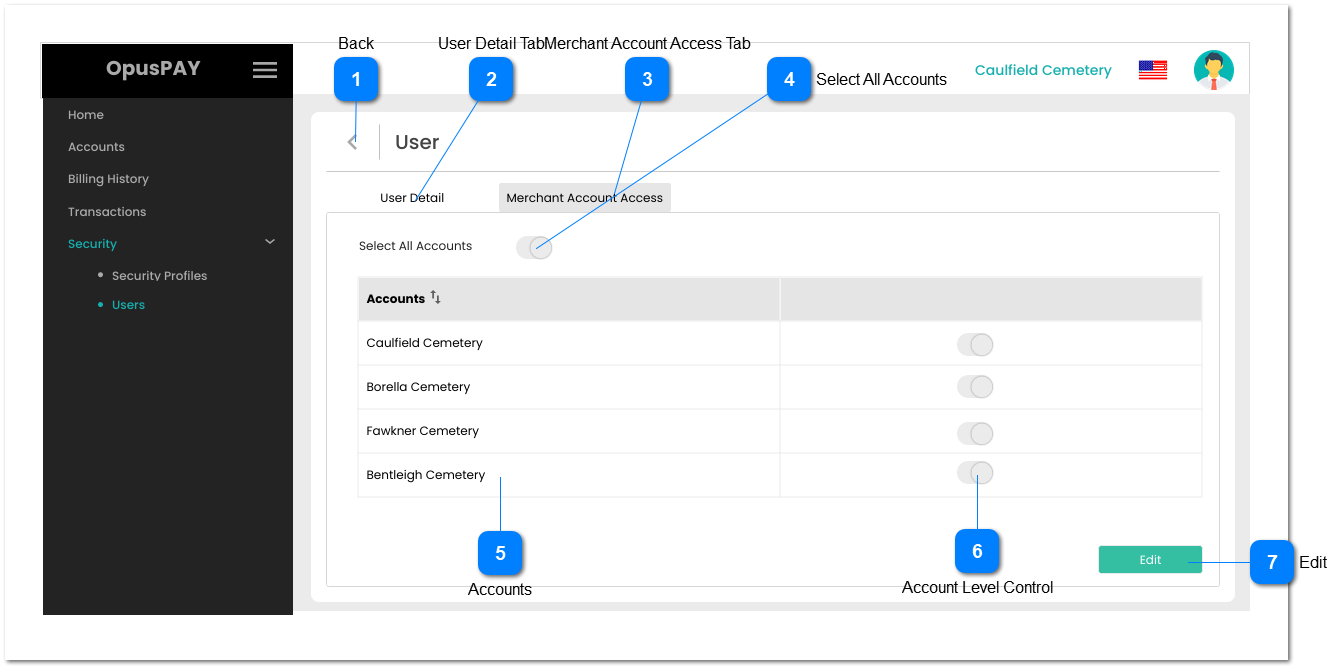This screenshot has height=669, width=1343.
Task: Open Security Profiles from the sidebar
Action: pos(158,275)
